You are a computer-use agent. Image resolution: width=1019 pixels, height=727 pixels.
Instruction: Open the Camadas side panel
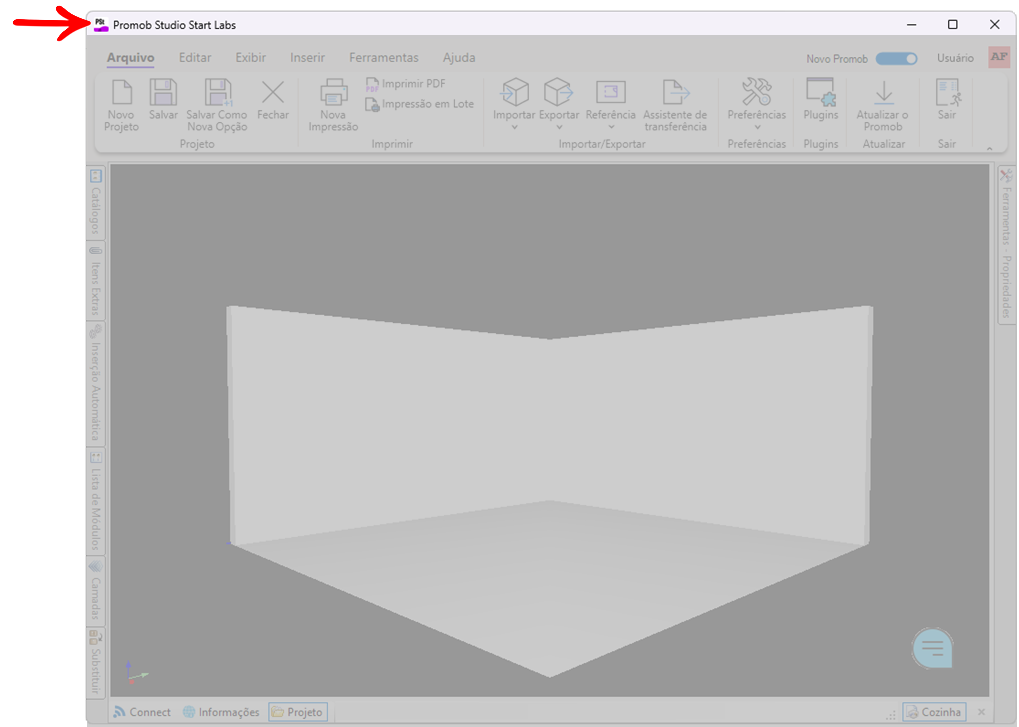pos(96,590)
